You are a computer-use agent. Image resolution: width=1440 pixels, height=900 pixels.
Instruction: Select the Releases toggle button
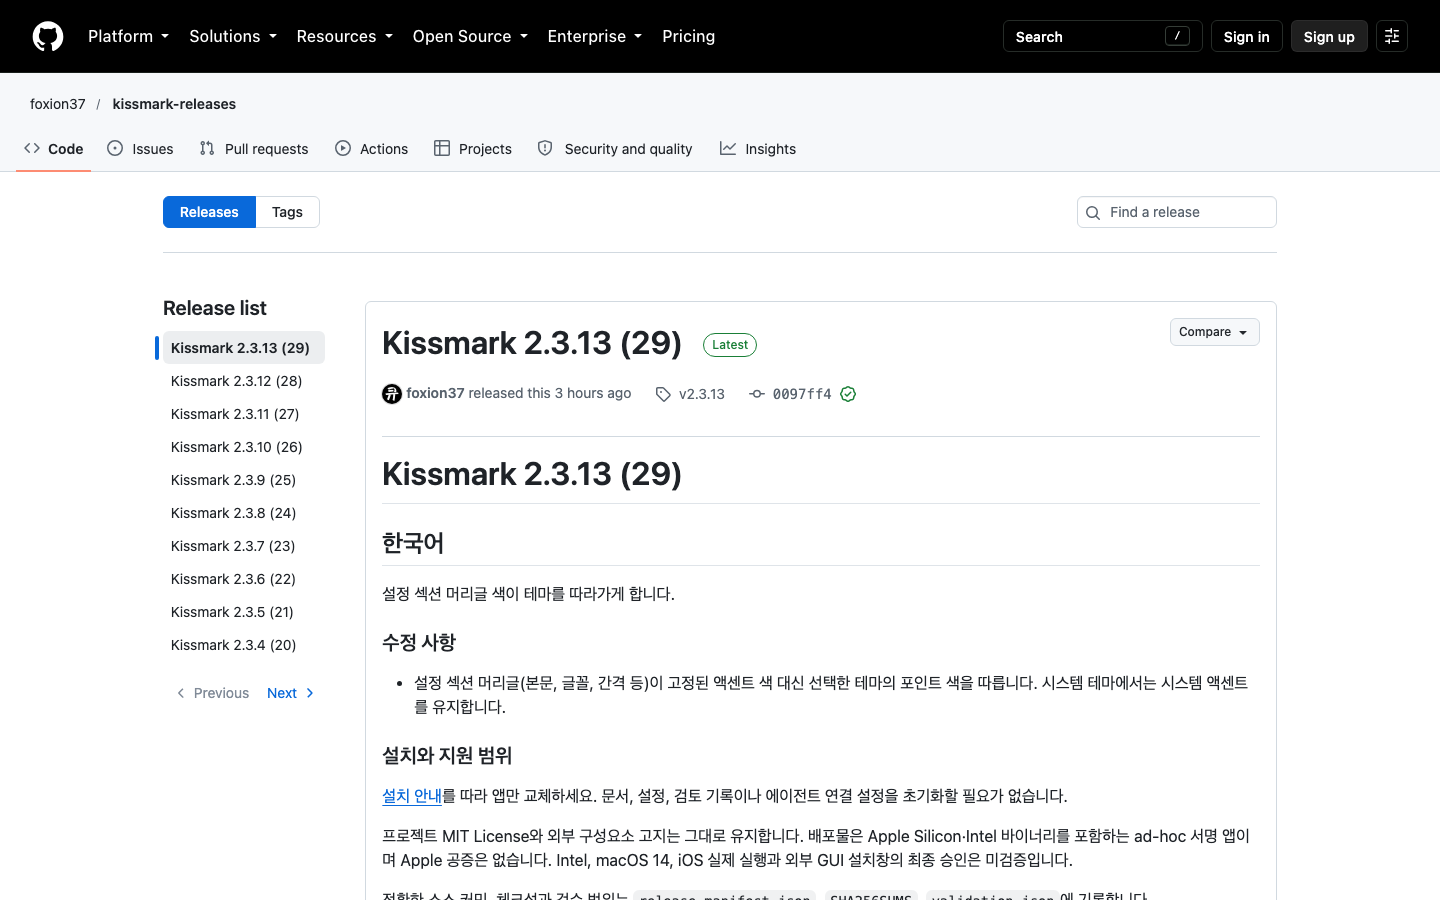(x=209, y=212)
